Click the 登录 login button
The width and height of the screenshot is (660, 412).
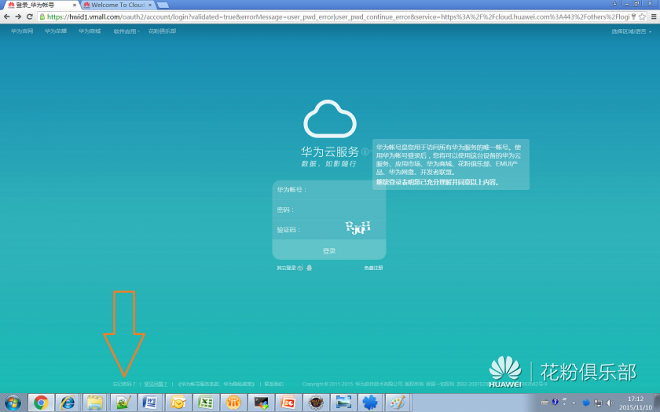point(329,251)
